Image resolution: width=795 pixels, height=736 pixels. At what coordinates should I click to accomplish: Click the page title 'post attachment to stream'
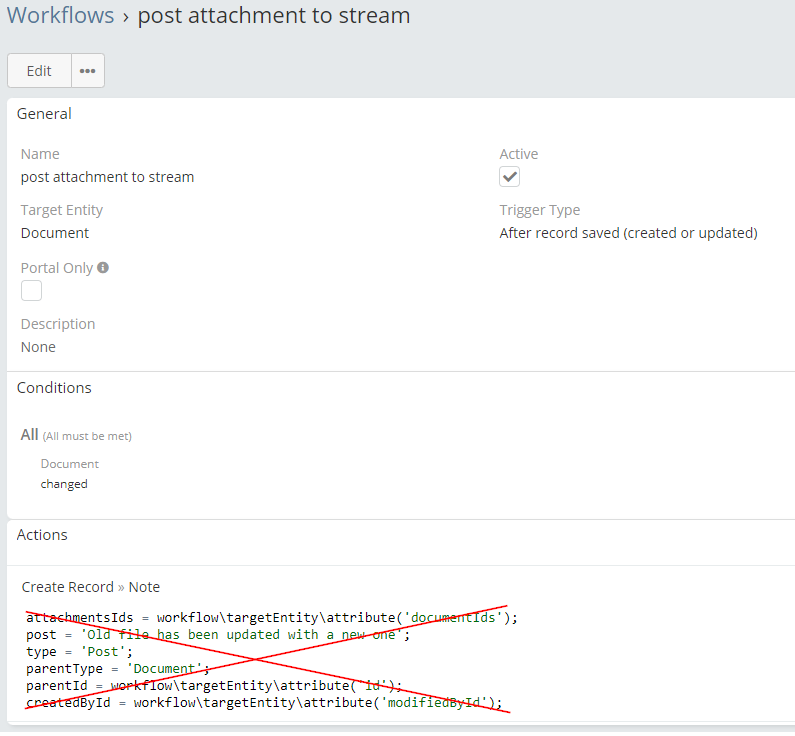[x=273, y=16]
